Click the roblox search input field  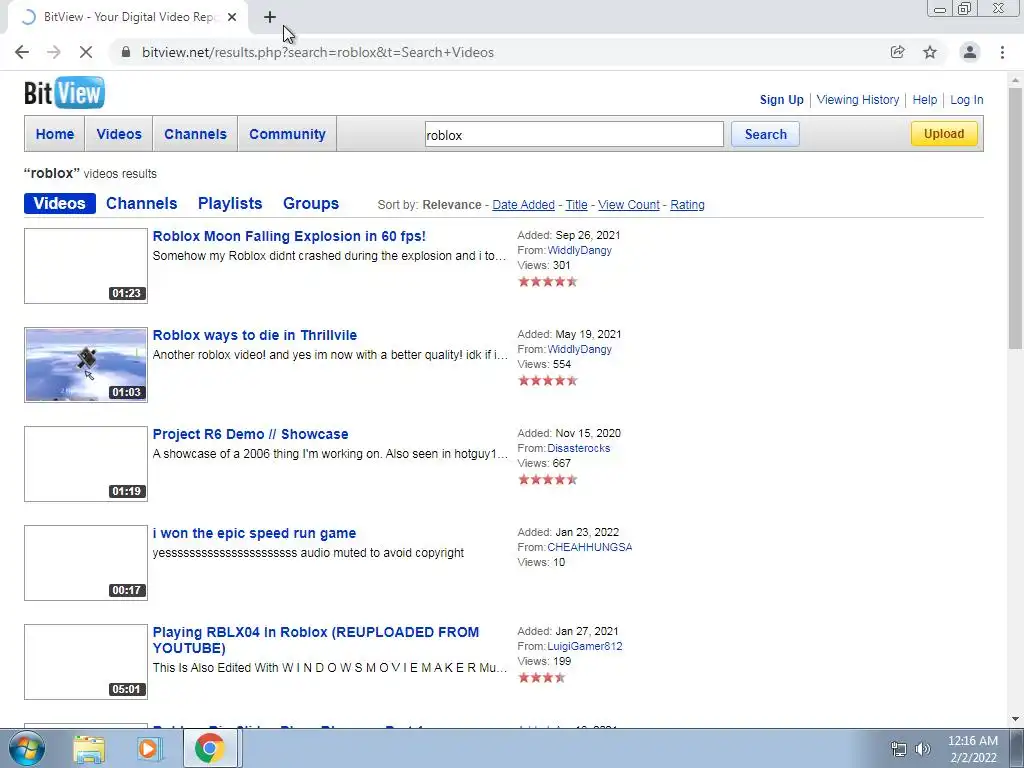point(574,135)
